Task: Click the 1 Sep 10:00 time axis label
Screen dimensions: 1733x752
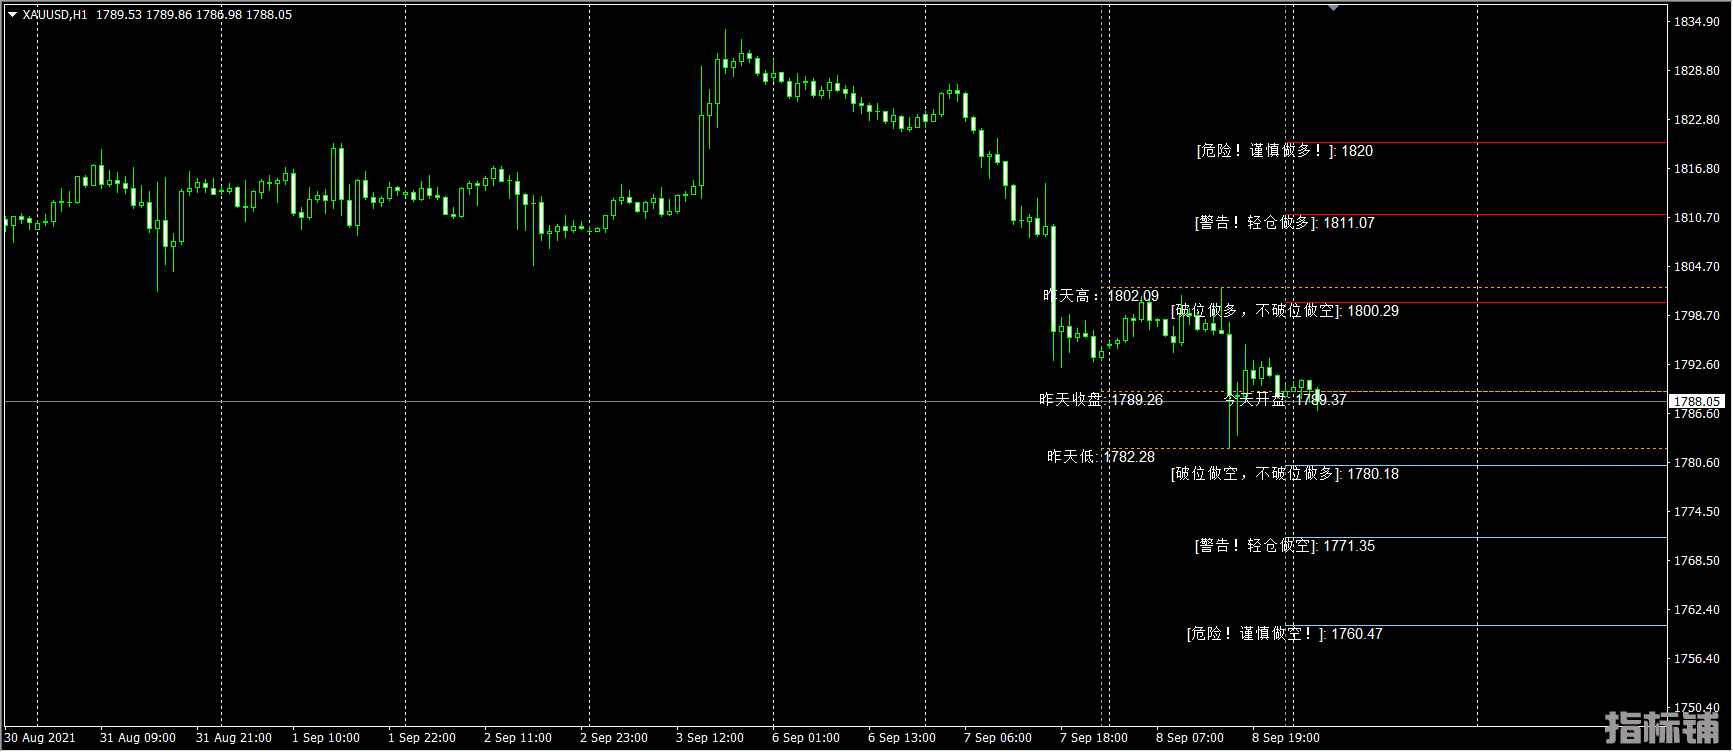Action: coord(326,738)
